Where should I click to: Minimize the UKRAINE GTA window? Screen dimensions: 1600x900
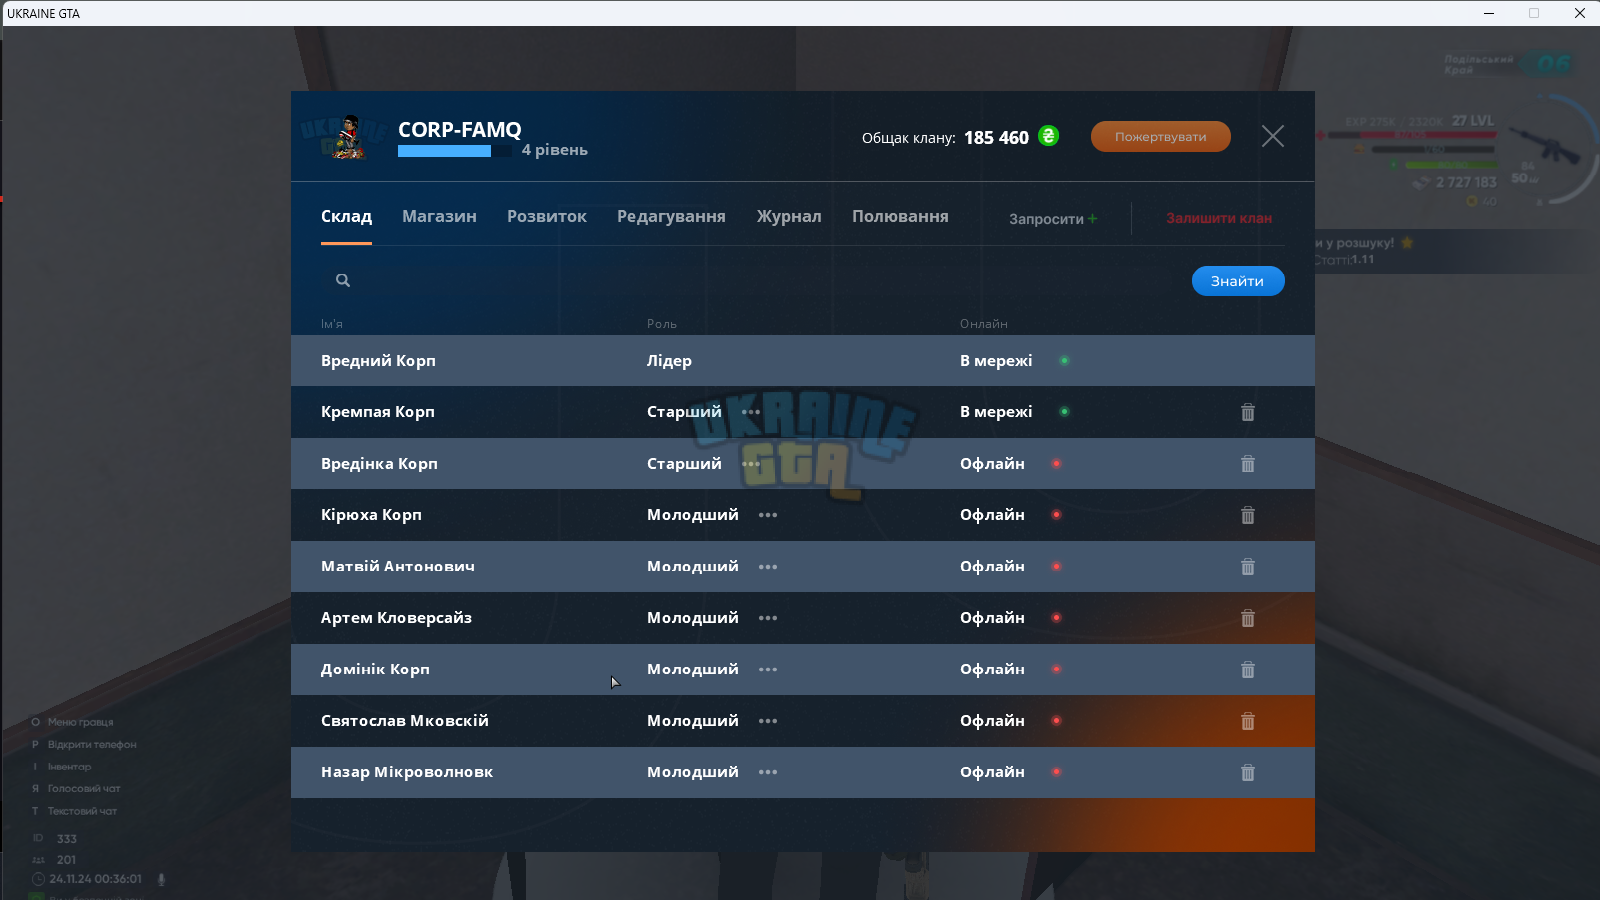pyautogui.click(x=1489, y=13)
